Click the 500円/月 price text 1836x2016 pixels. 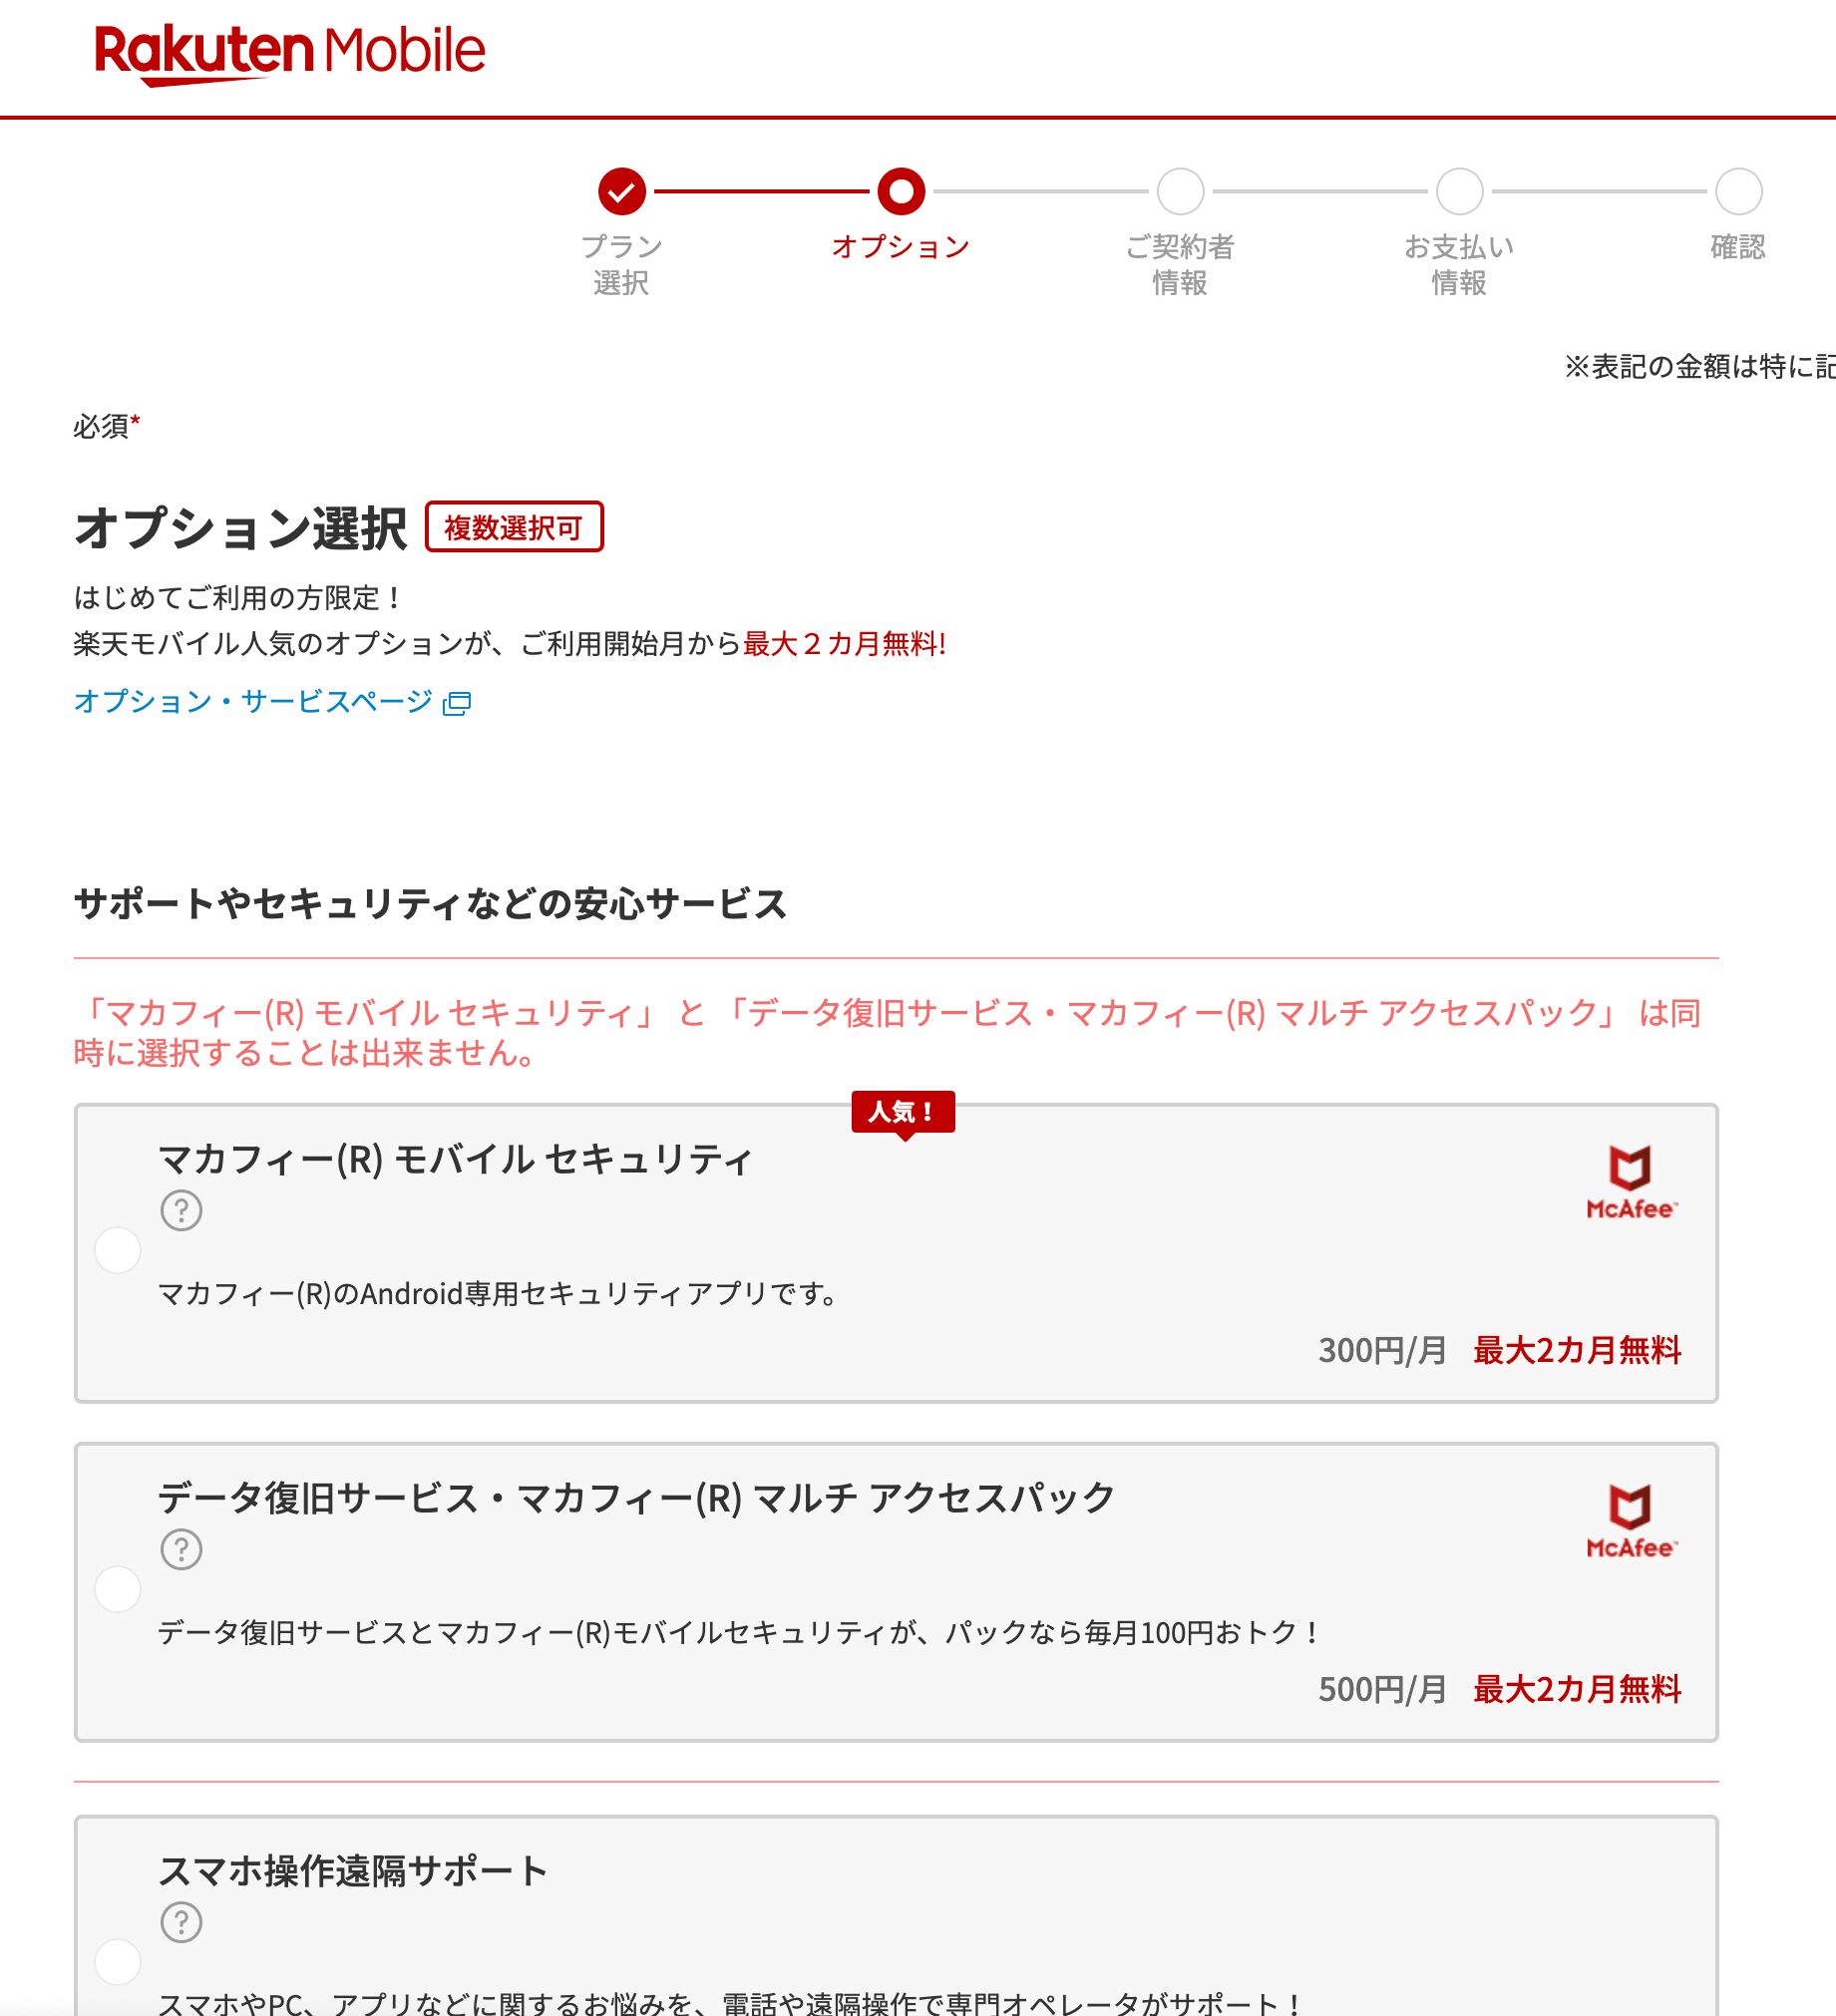coord(1382,1690)
